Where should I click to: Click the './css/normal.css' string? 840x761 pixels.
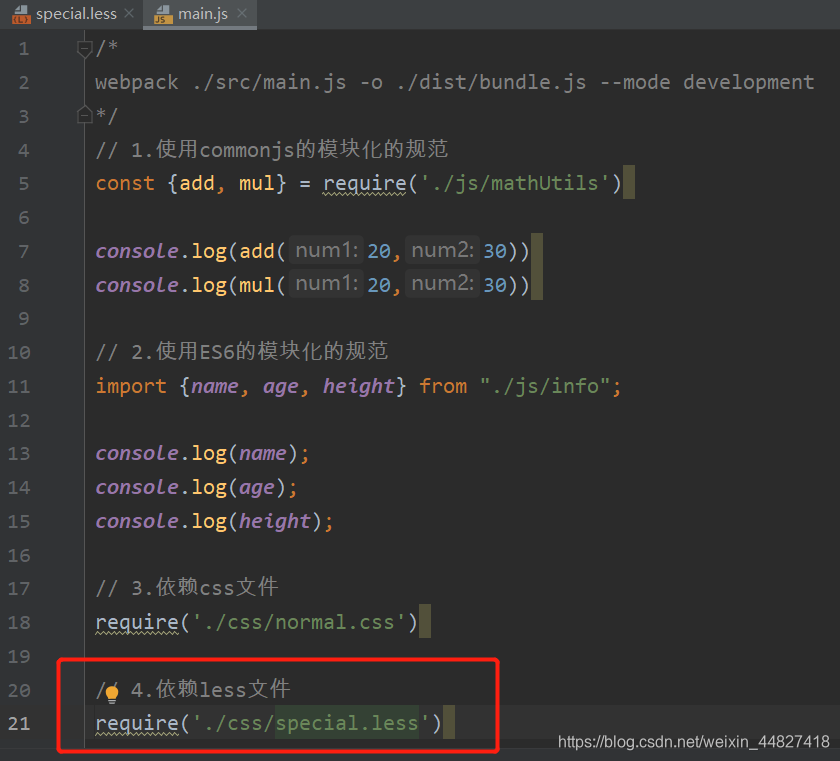click(299, 622)
